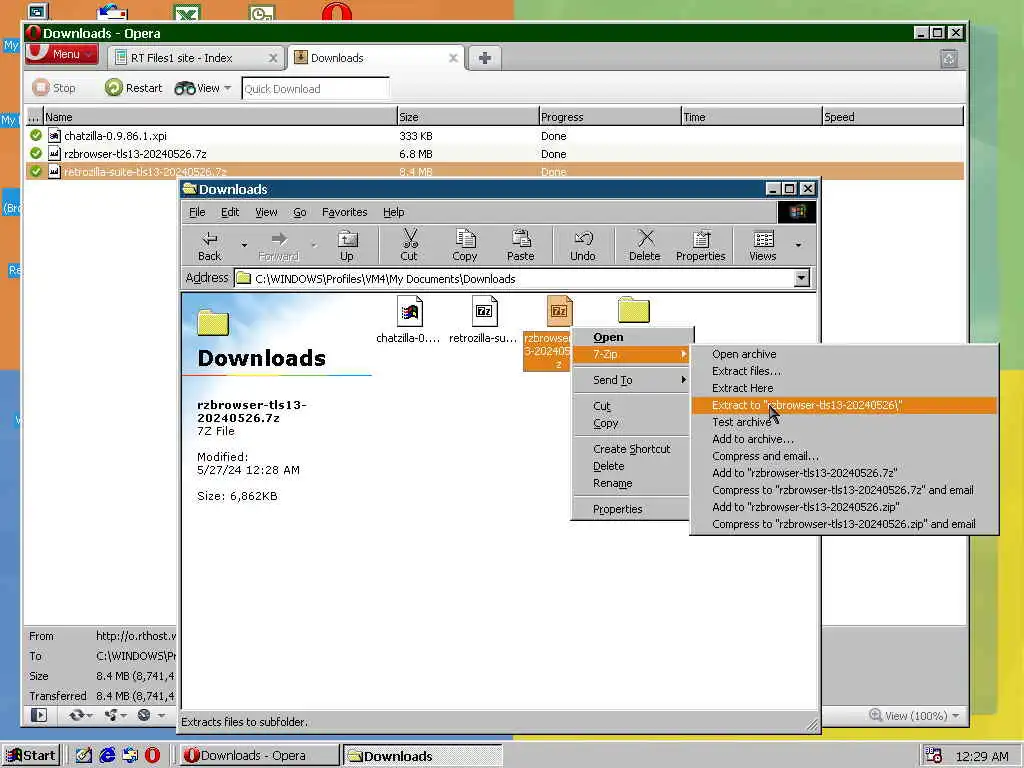Open the Help menu in Explorer

[x=394, y=212]
